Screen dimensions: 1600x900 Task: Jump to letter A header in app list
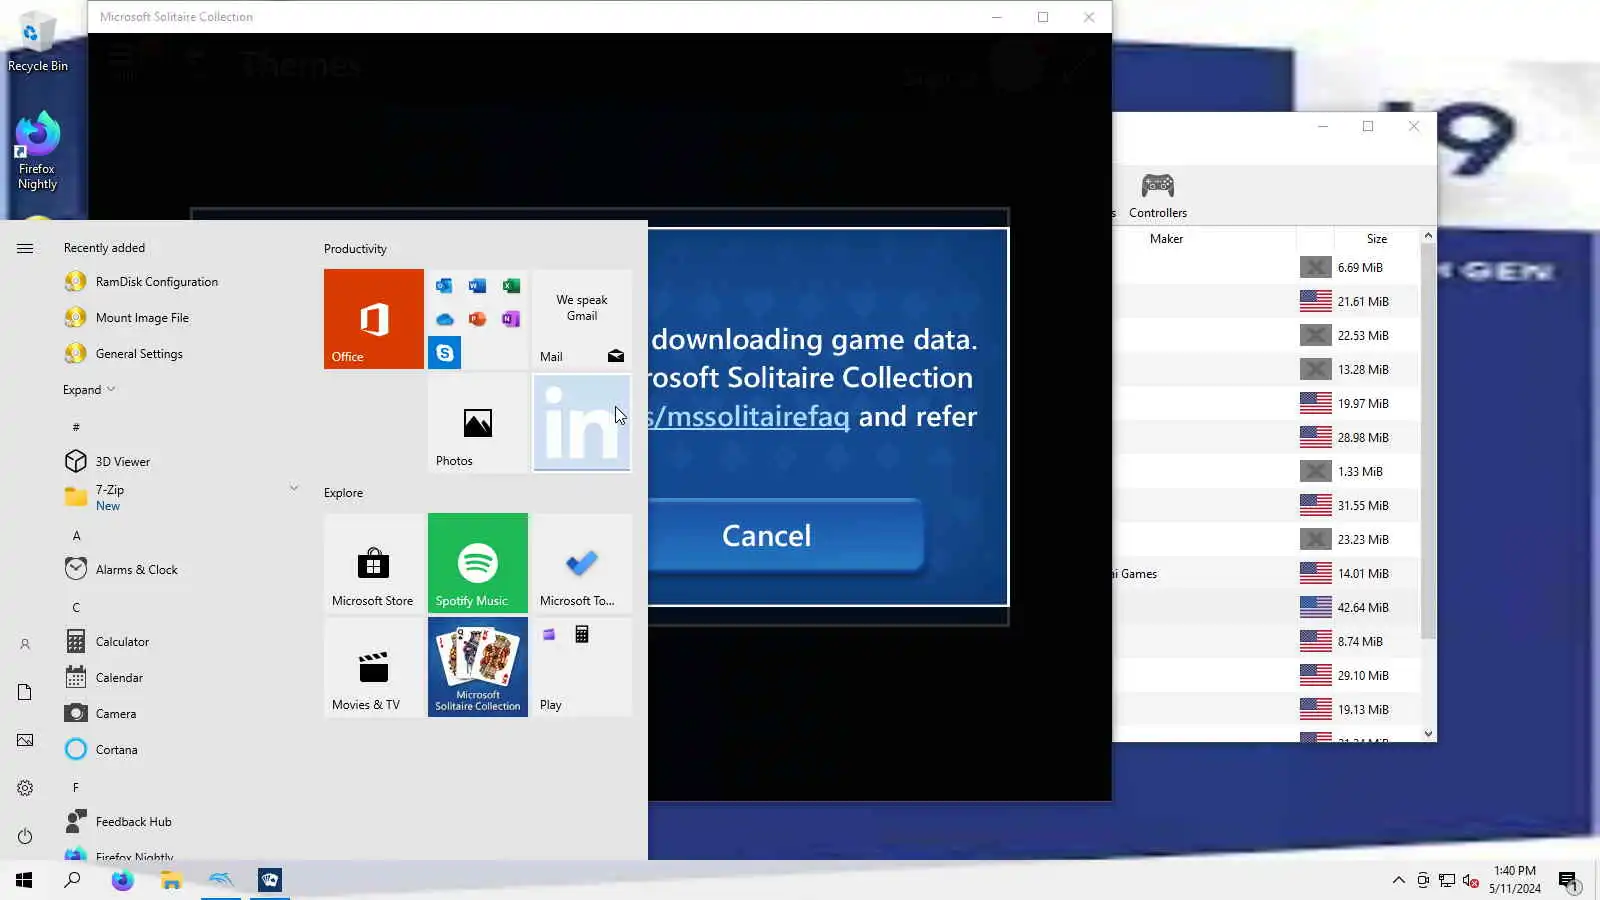[x=76, y=536]
